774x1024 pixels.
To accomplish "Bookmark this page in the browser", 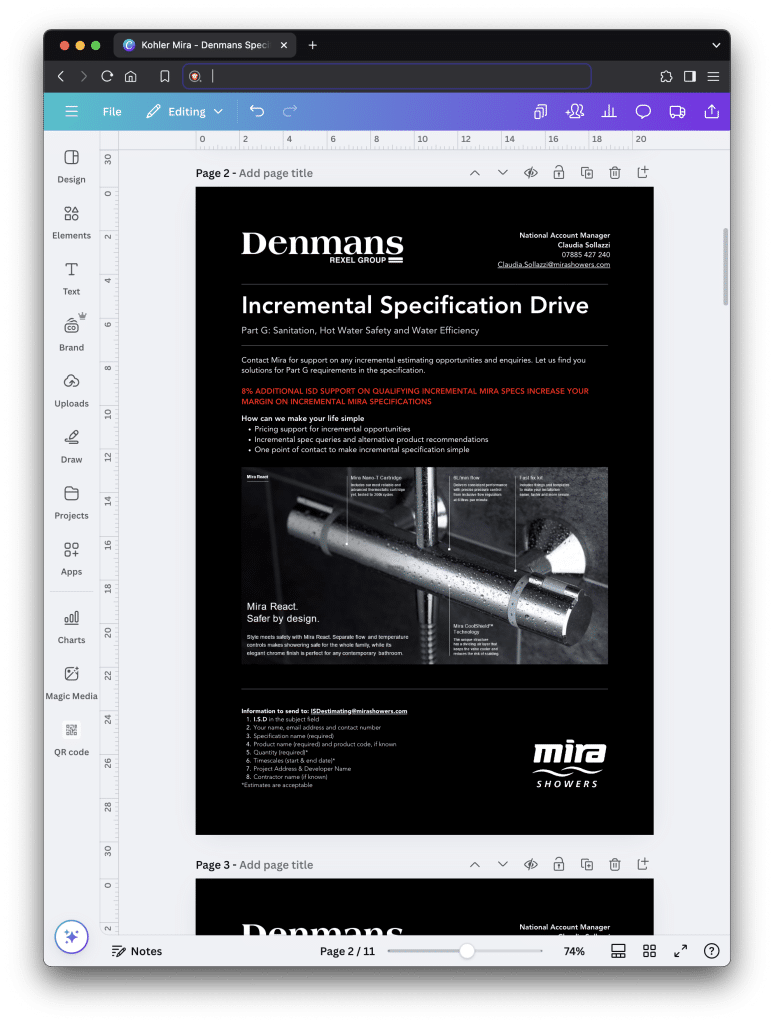I will click(165, 76).
